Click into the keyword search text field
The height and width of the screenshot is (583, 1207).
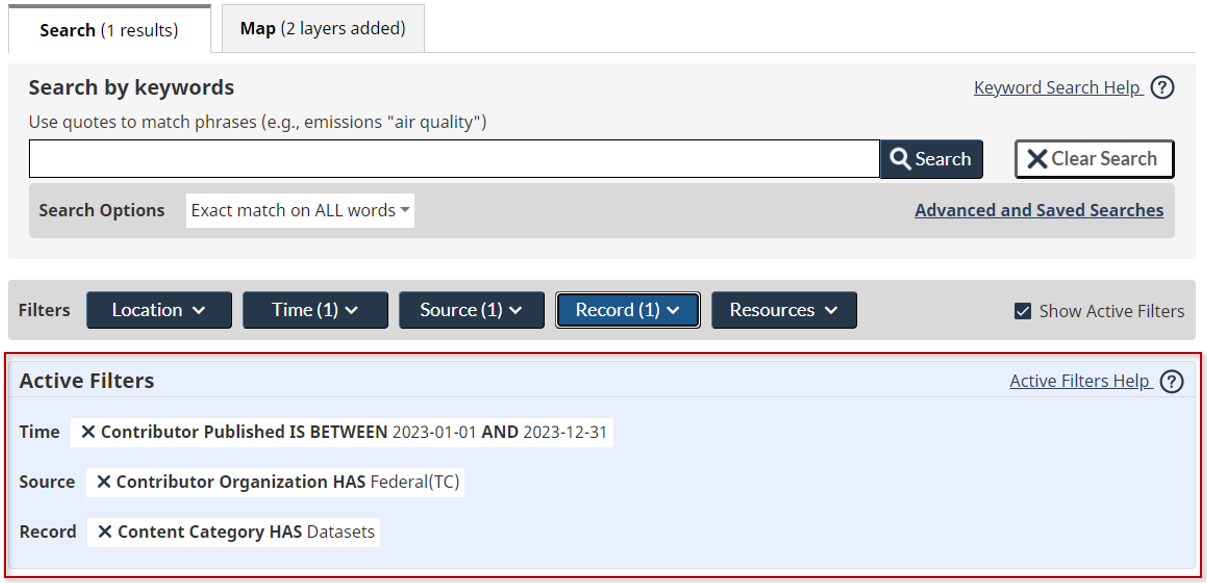[x=454, y=159]
